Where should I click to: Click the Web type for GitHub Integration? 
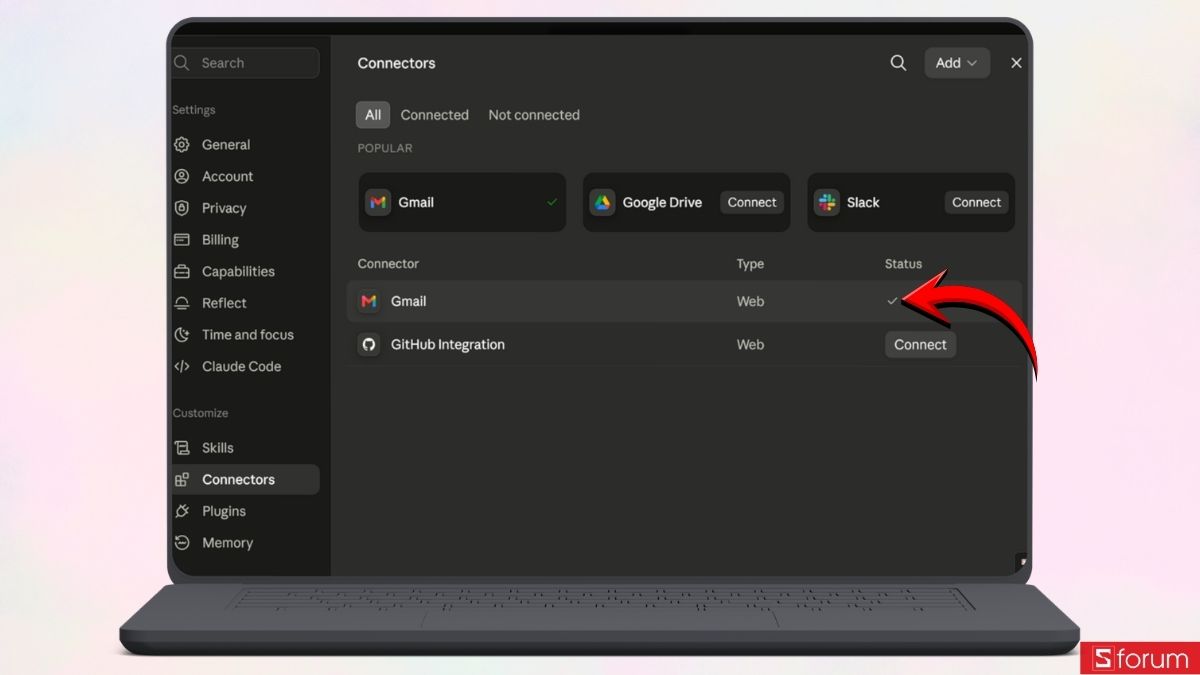750,344
